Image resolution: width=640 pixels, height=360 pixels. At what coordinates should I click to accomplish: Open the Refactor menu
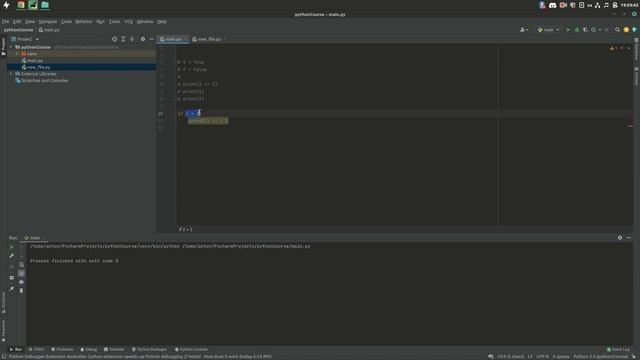[x=84, y=22]
